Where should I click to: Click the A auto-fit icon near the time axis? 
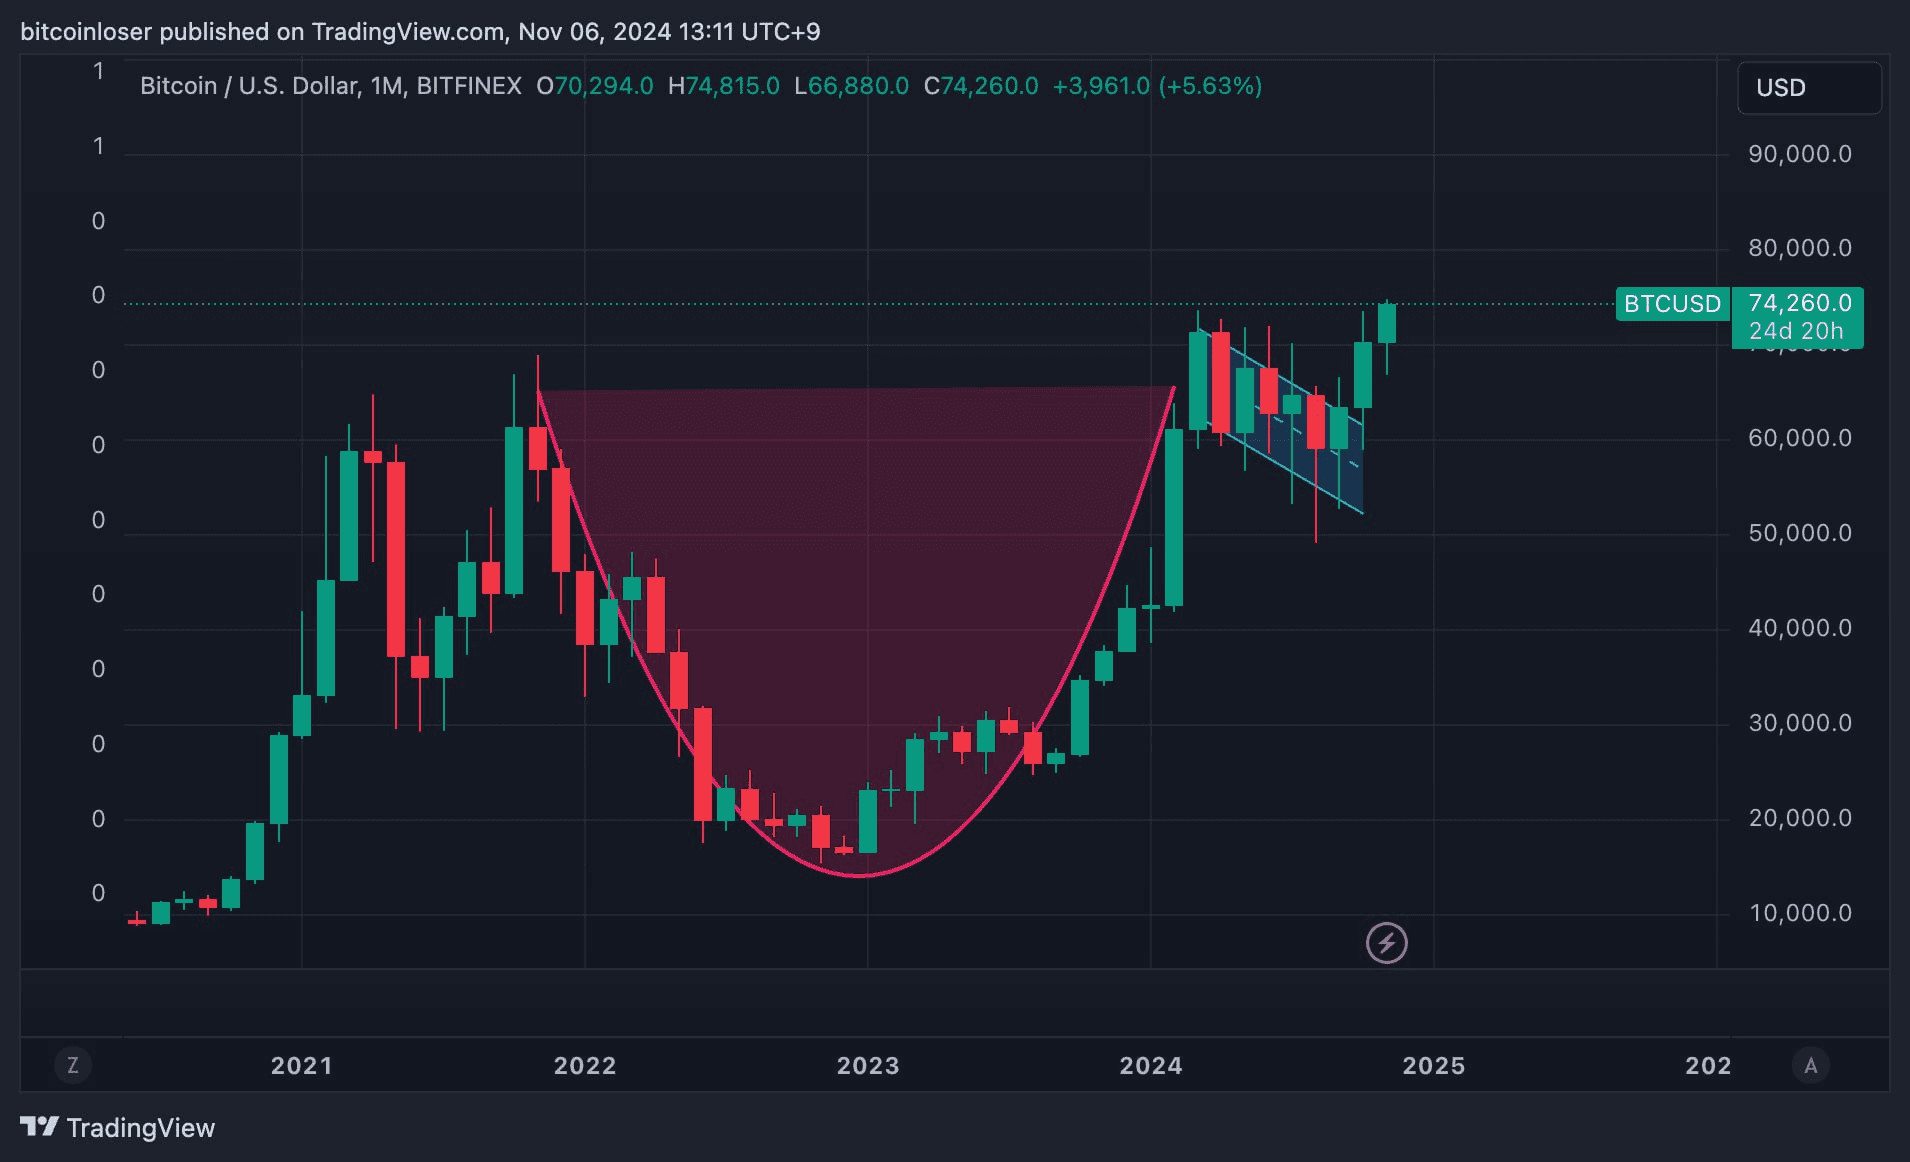point(1811,1066)
